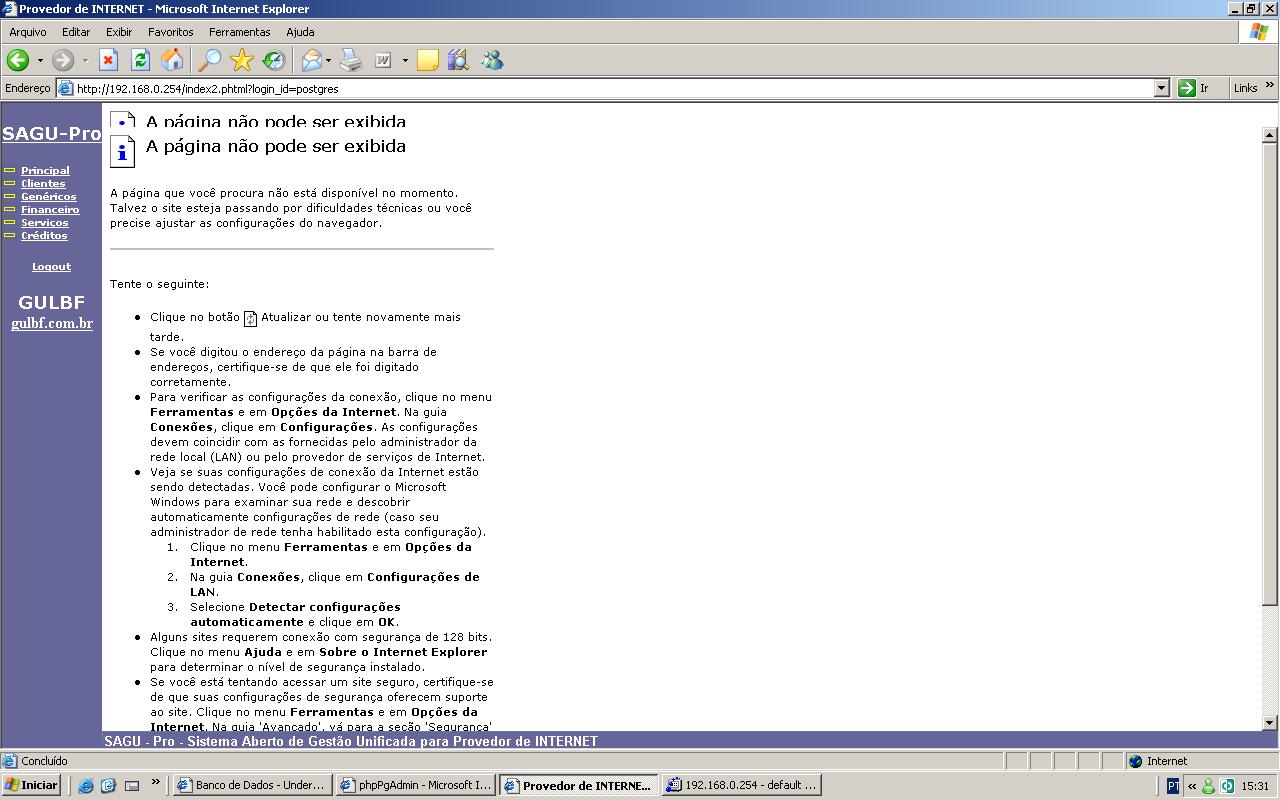Viewport: 1280px width, 800px height.
Task: Open the Clientes sidebar link
Action: (x=43, y=184)
